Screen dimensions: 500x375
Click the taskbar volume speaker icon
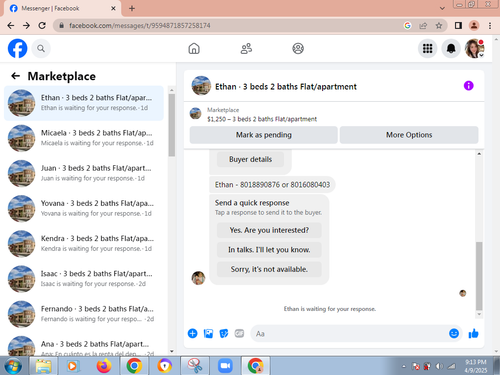(x=439, y=366)
